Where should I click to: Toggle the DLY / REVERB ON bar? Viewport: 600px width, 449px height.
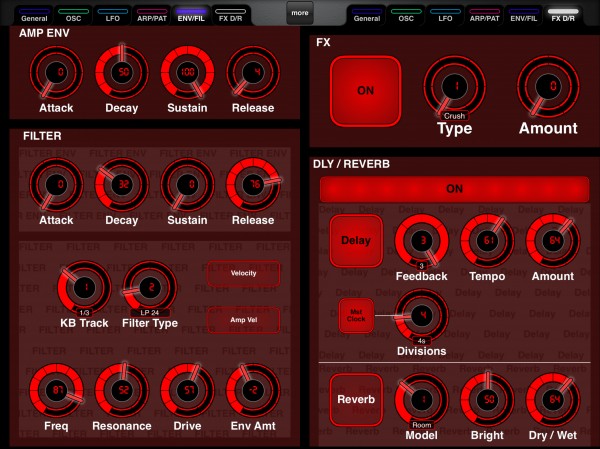(x=454, y=189)
